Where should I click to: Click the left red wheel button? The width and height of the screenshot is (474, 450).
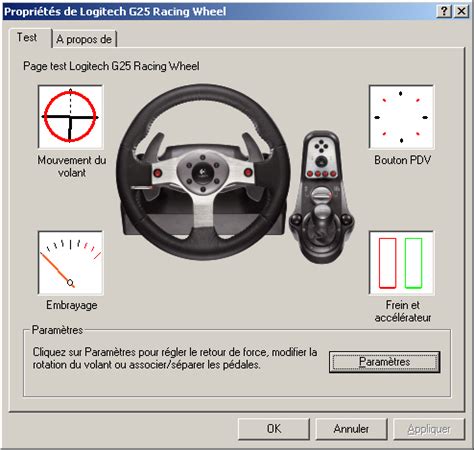click(158, 173)
